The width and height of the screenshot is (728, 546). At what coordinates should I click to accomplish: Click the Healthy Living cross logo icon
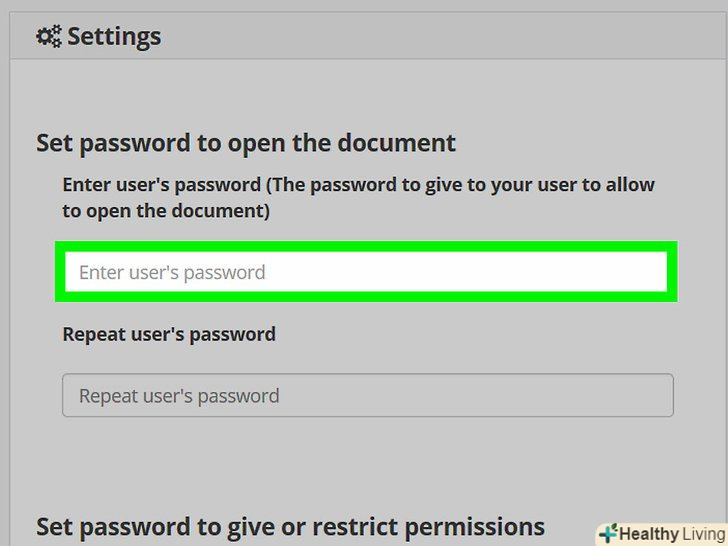tap(607, 534)
